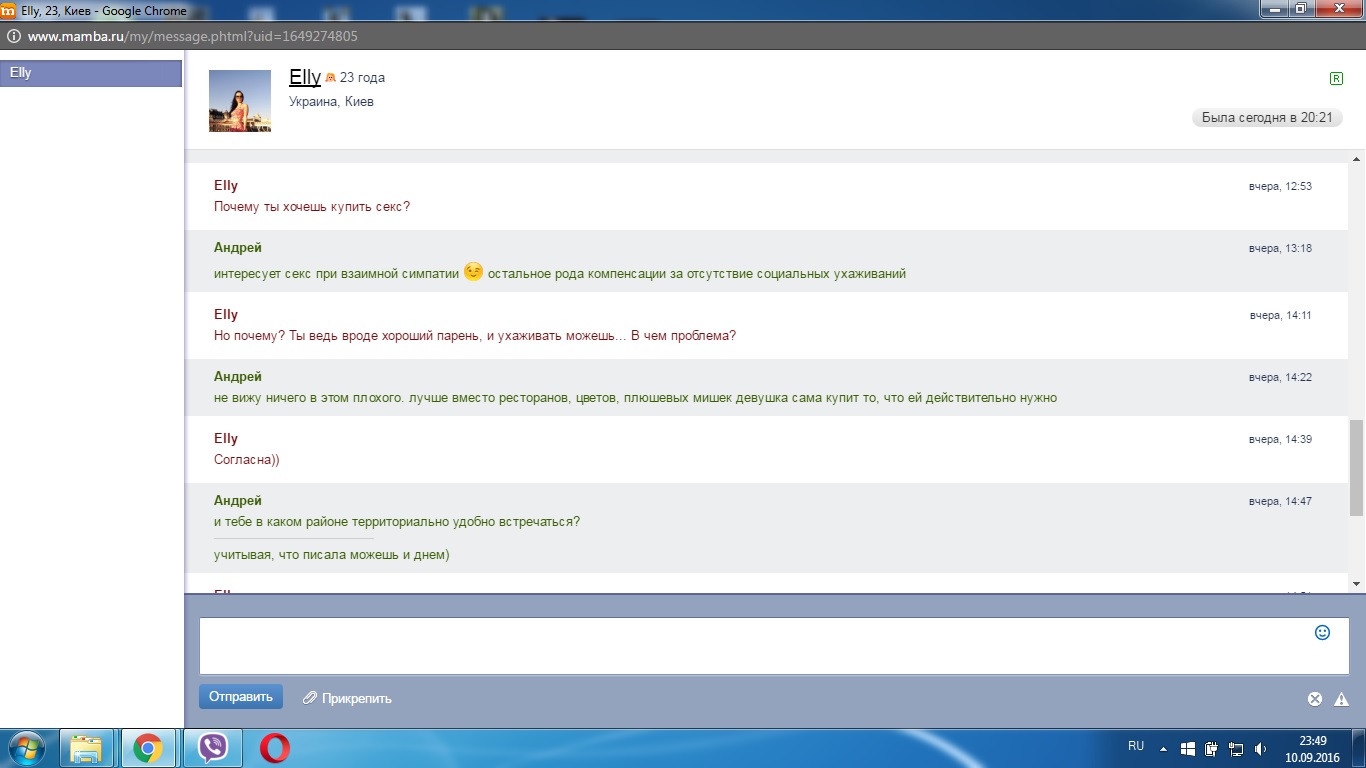The height and width of the screenshot is (768, 1366).
Task: Click the winking emoji in Андрей's message
Action: [x=473, y=271]
